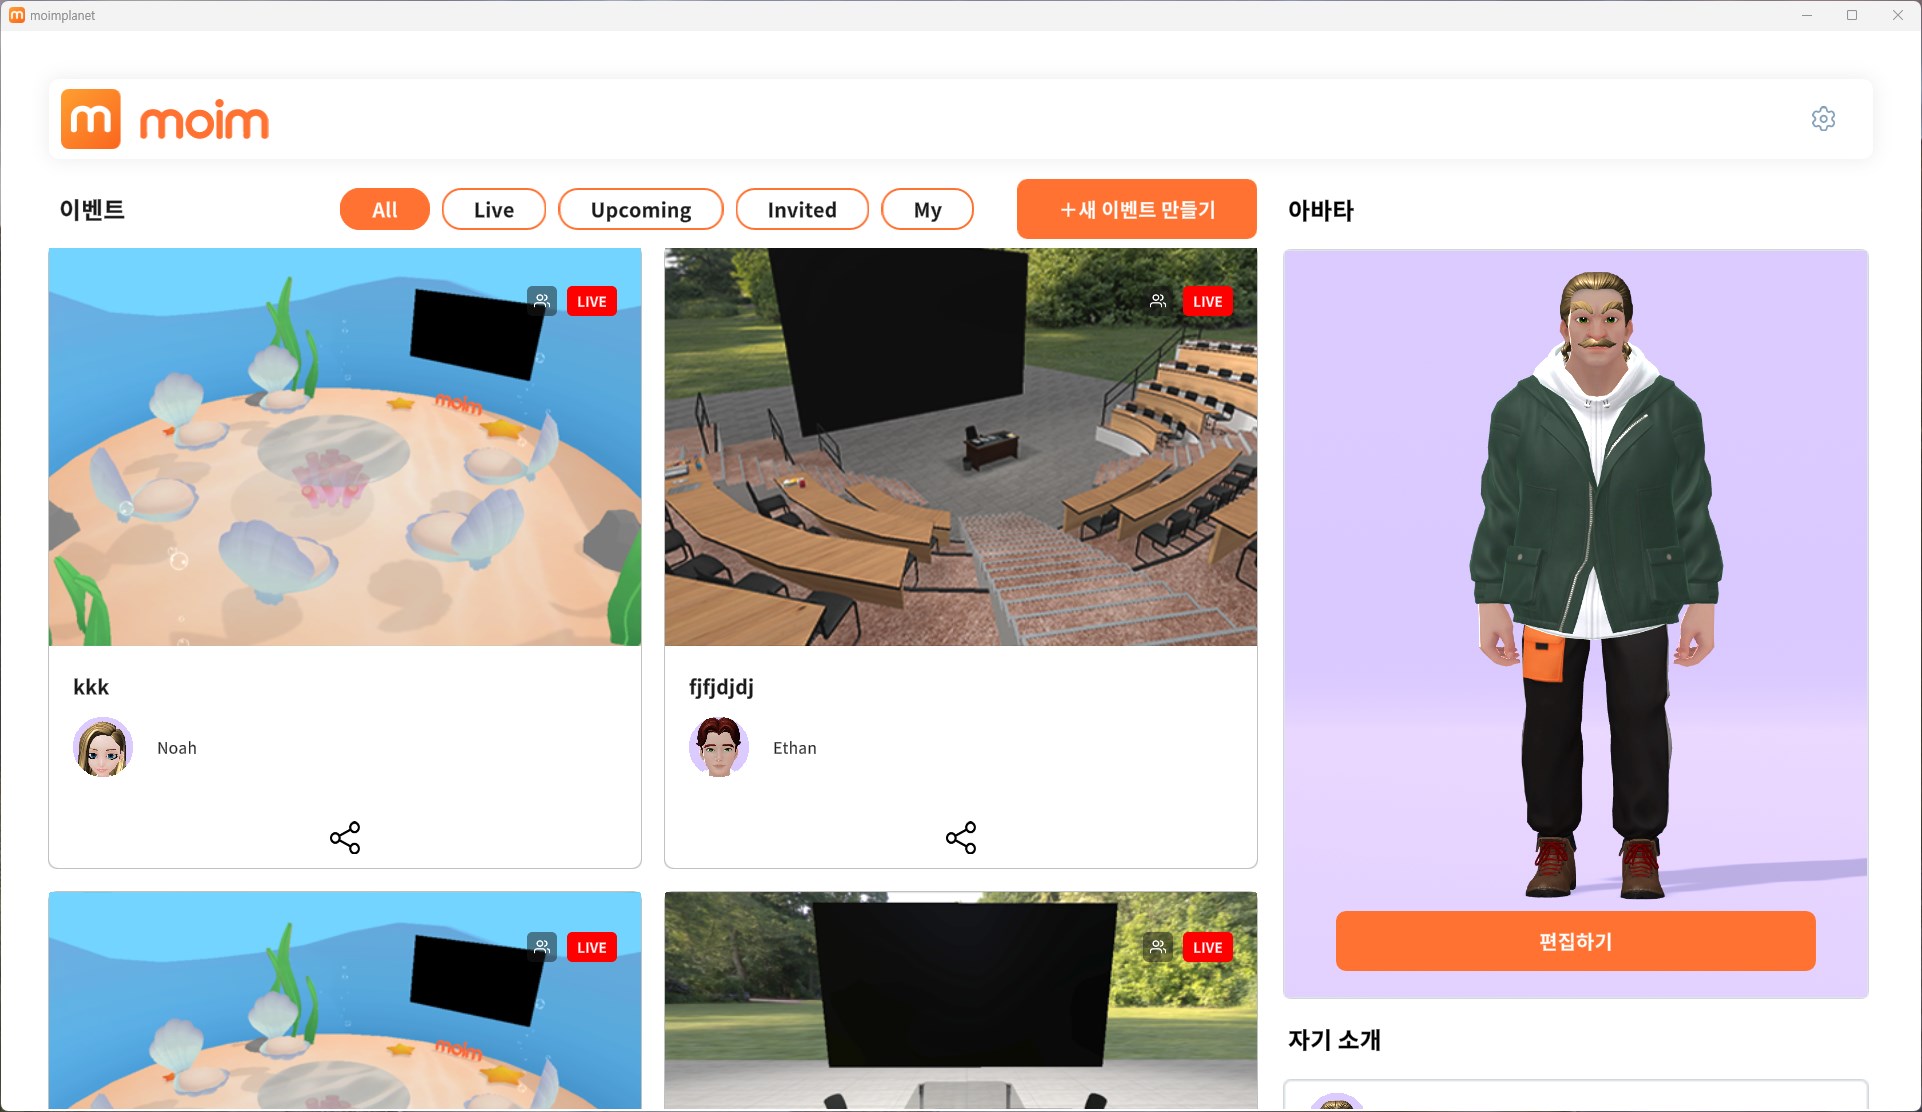This screenshot has width=1922, height=1112.
Task: Click Noah's profile avatar
Action: tap(103, 747)
